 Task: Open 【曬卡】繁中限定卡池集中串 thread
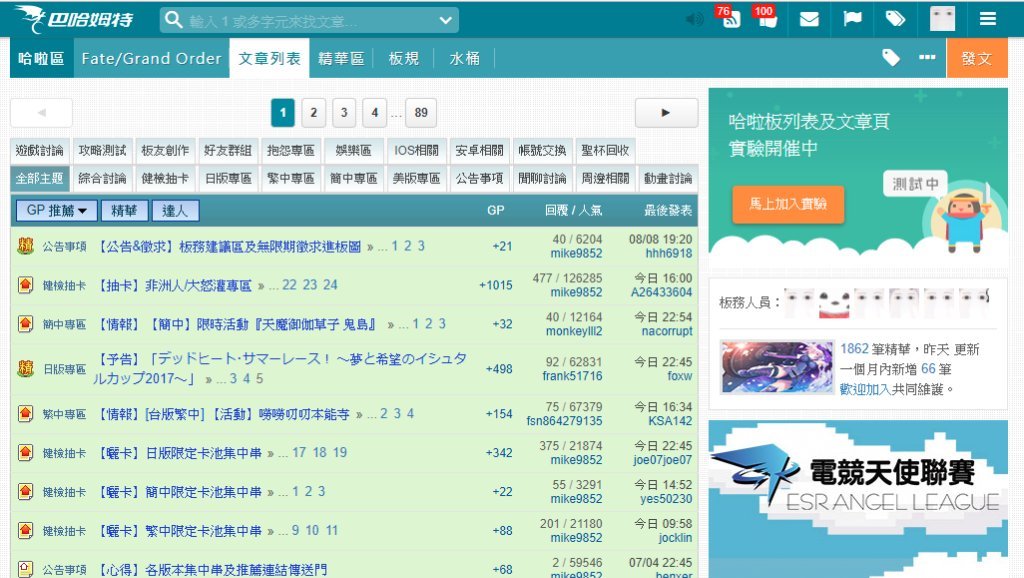pos(179,530)
